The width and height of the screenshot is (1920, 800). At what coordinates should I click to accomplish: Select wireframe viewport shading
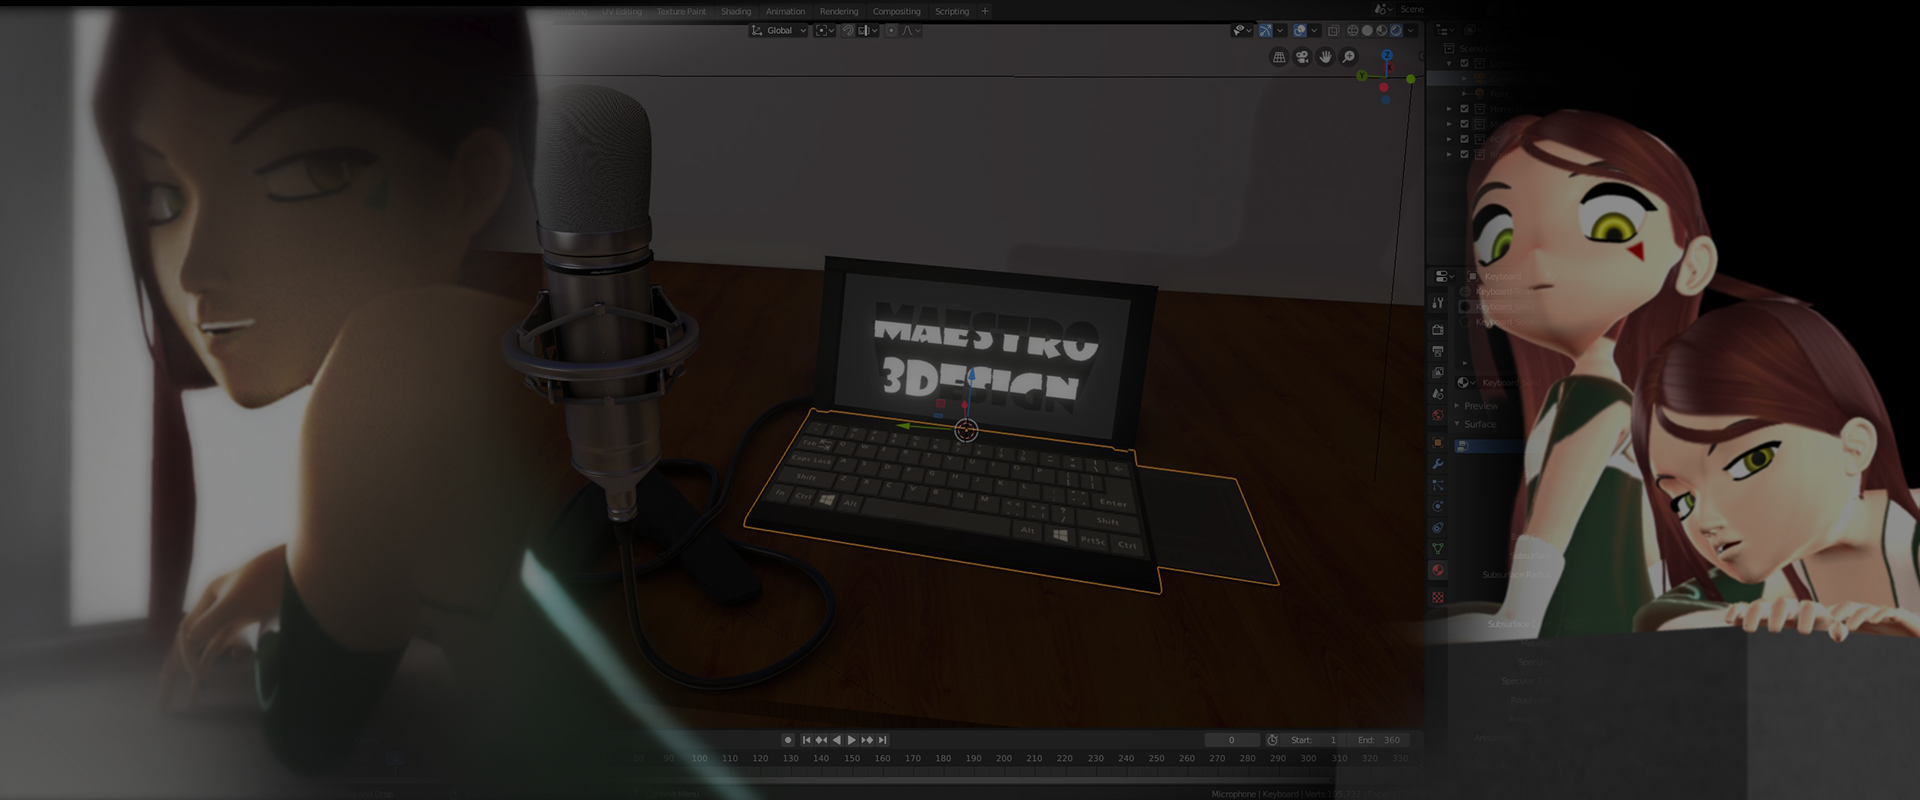(1353, 31)
